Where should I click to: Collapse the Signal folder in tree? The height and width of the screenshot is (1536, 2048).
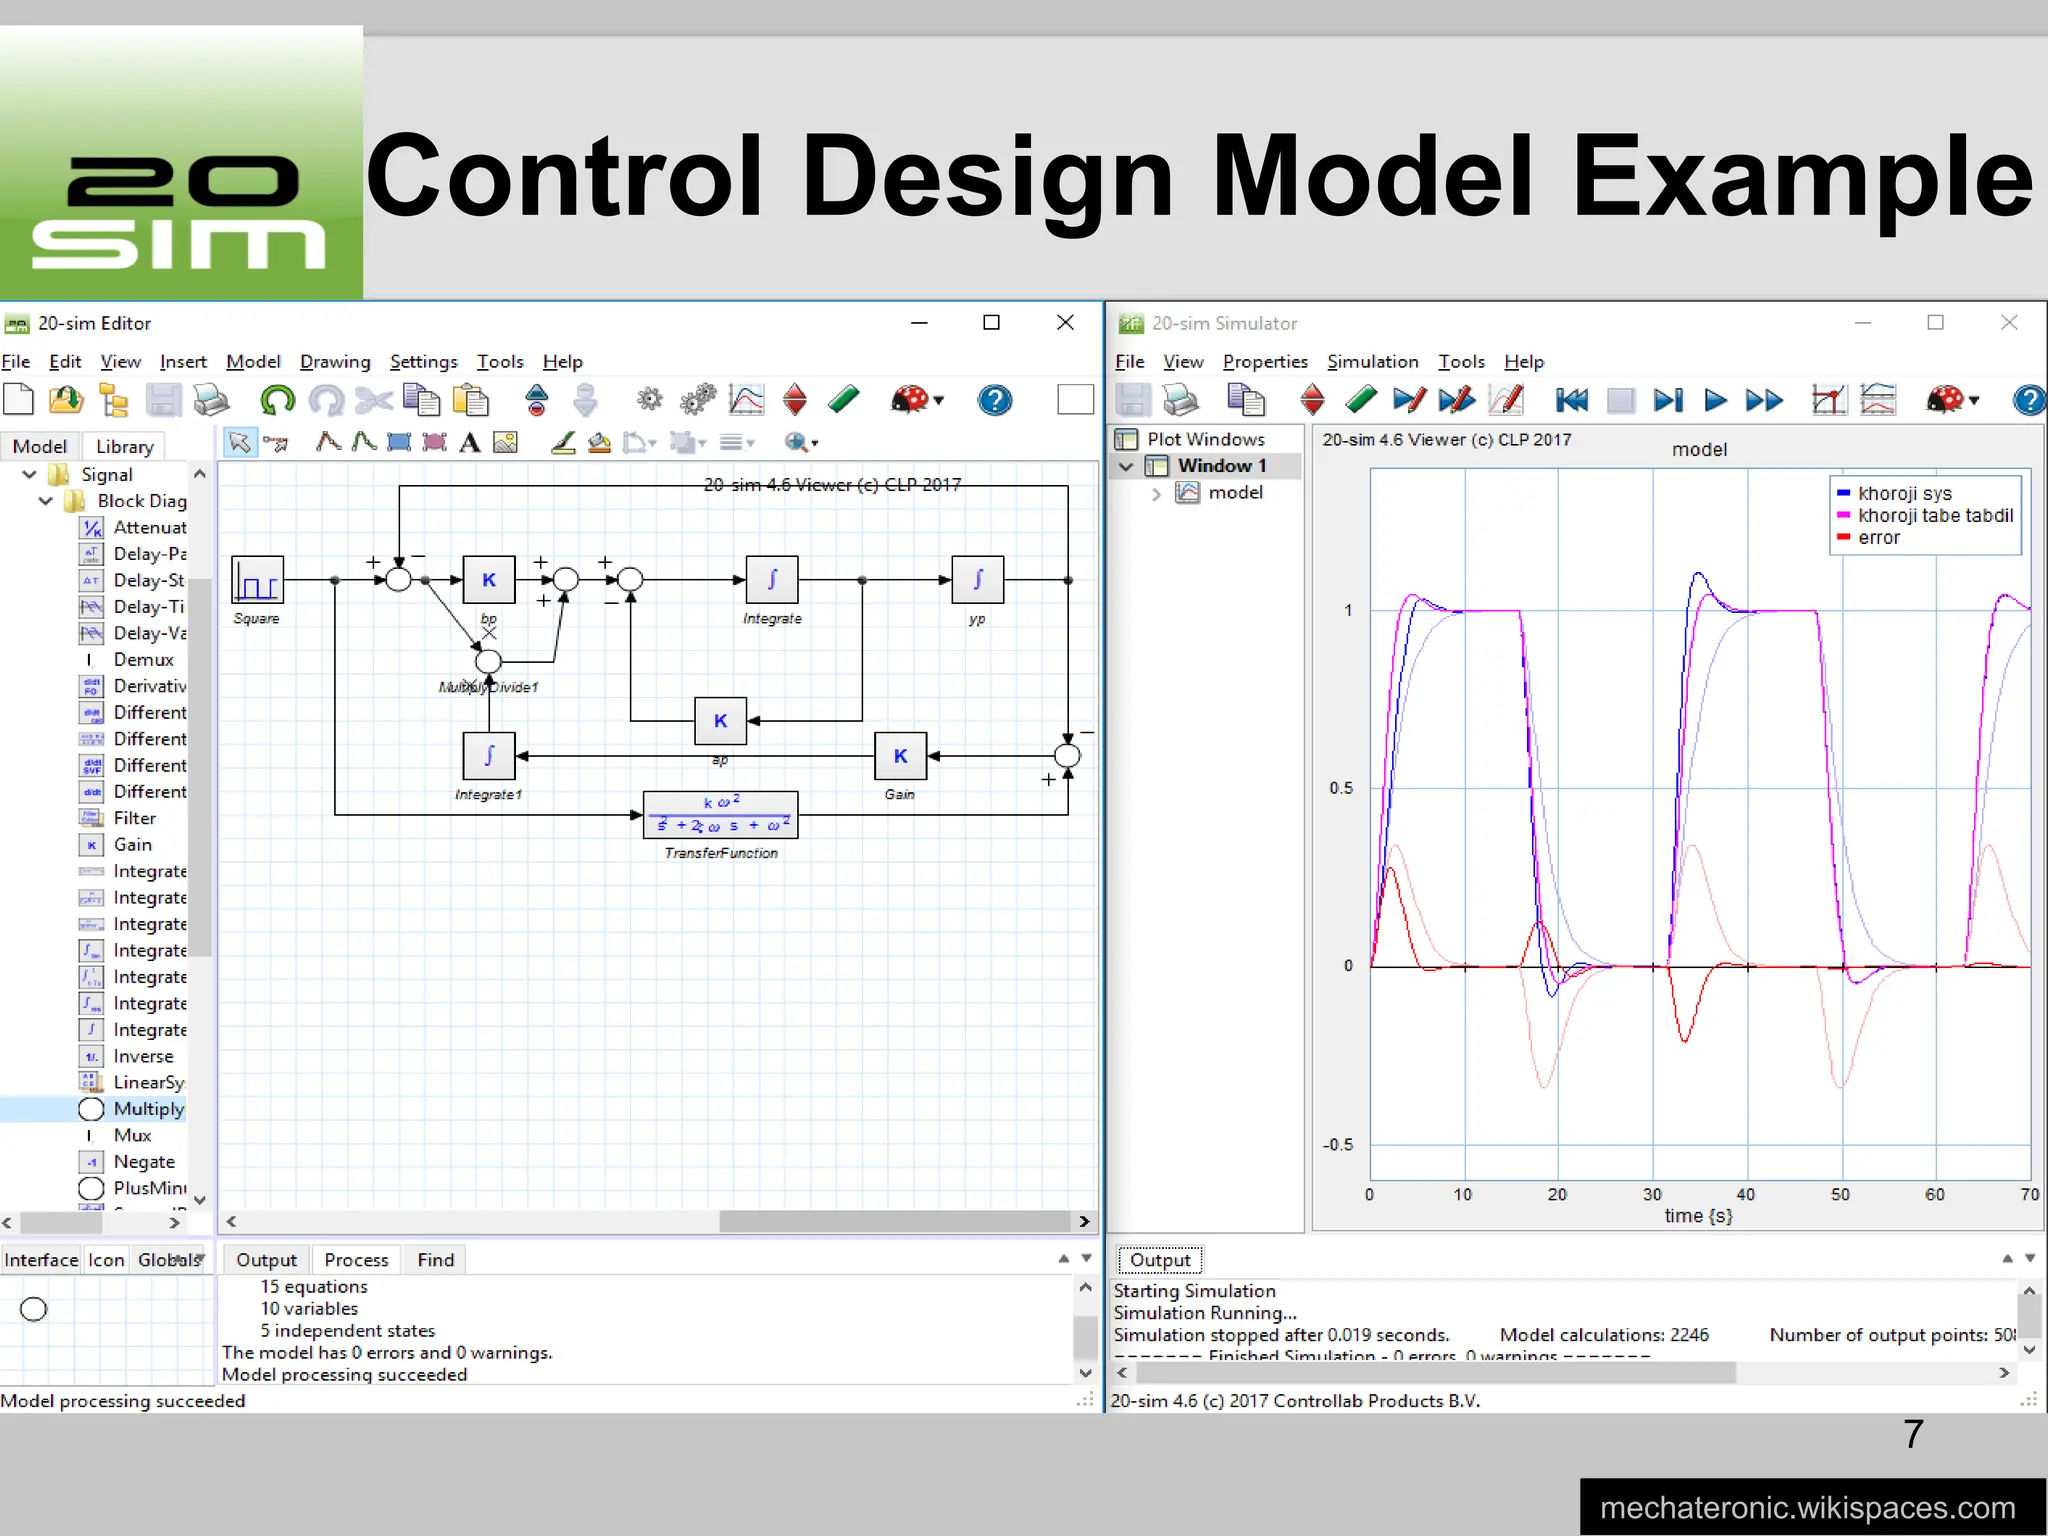point(29,475)
